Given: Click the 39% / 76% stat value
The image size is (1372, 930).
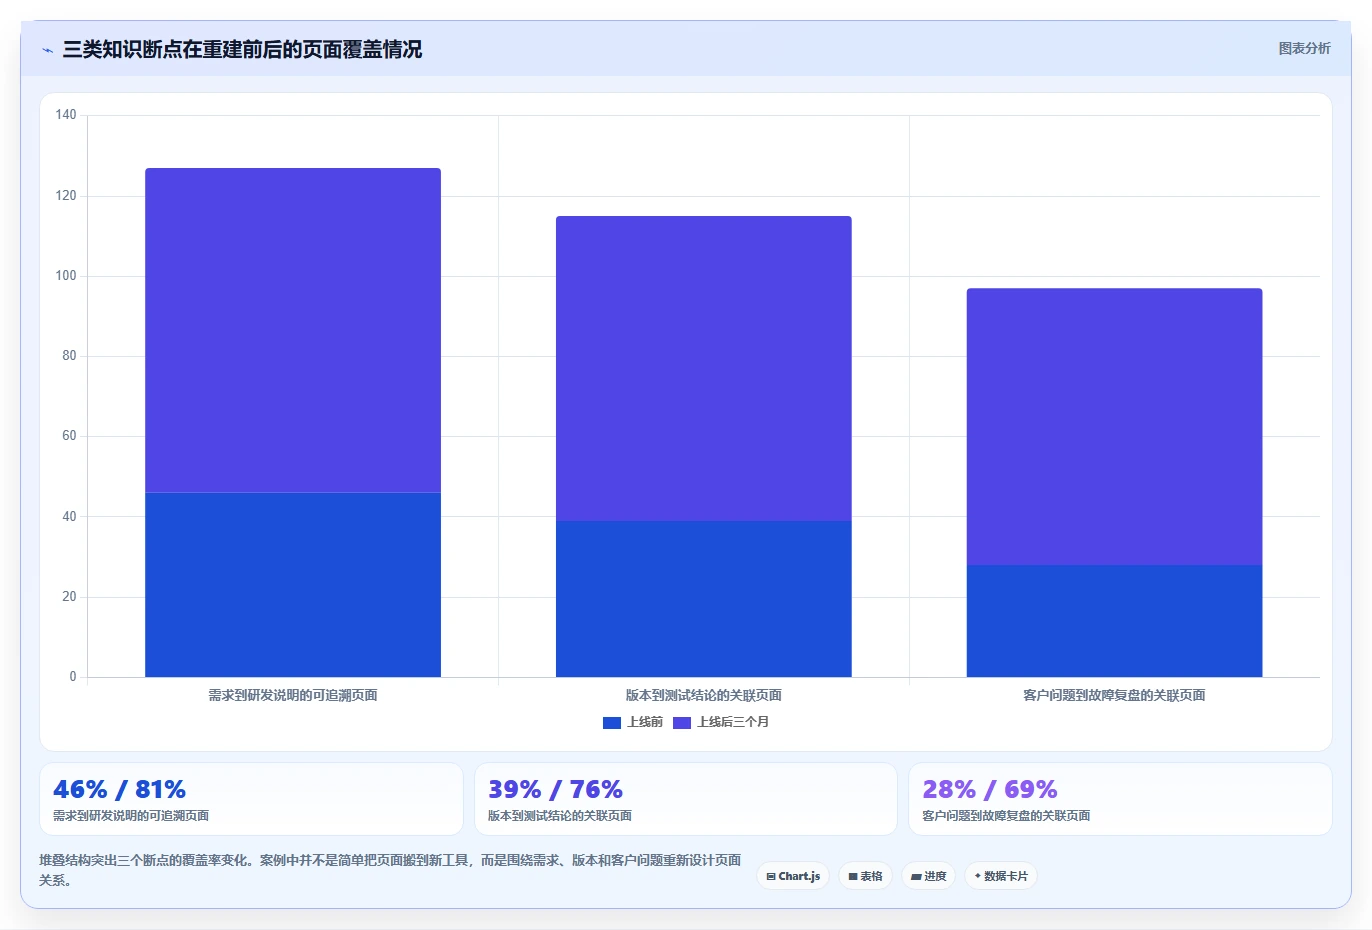Looking at the screenshot, I should click(555, 789).
